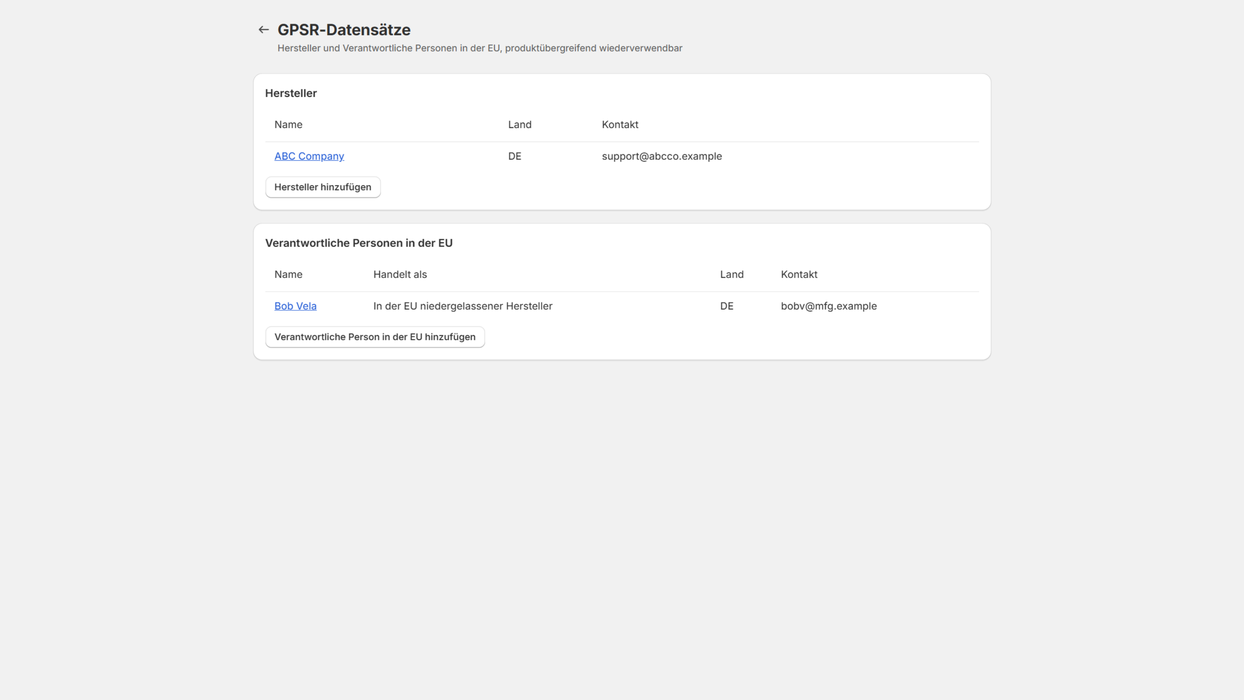This screenshot has height=700, width=1244.
Task: Click the Name column header in Hersteller table
Action: point(288,125)
